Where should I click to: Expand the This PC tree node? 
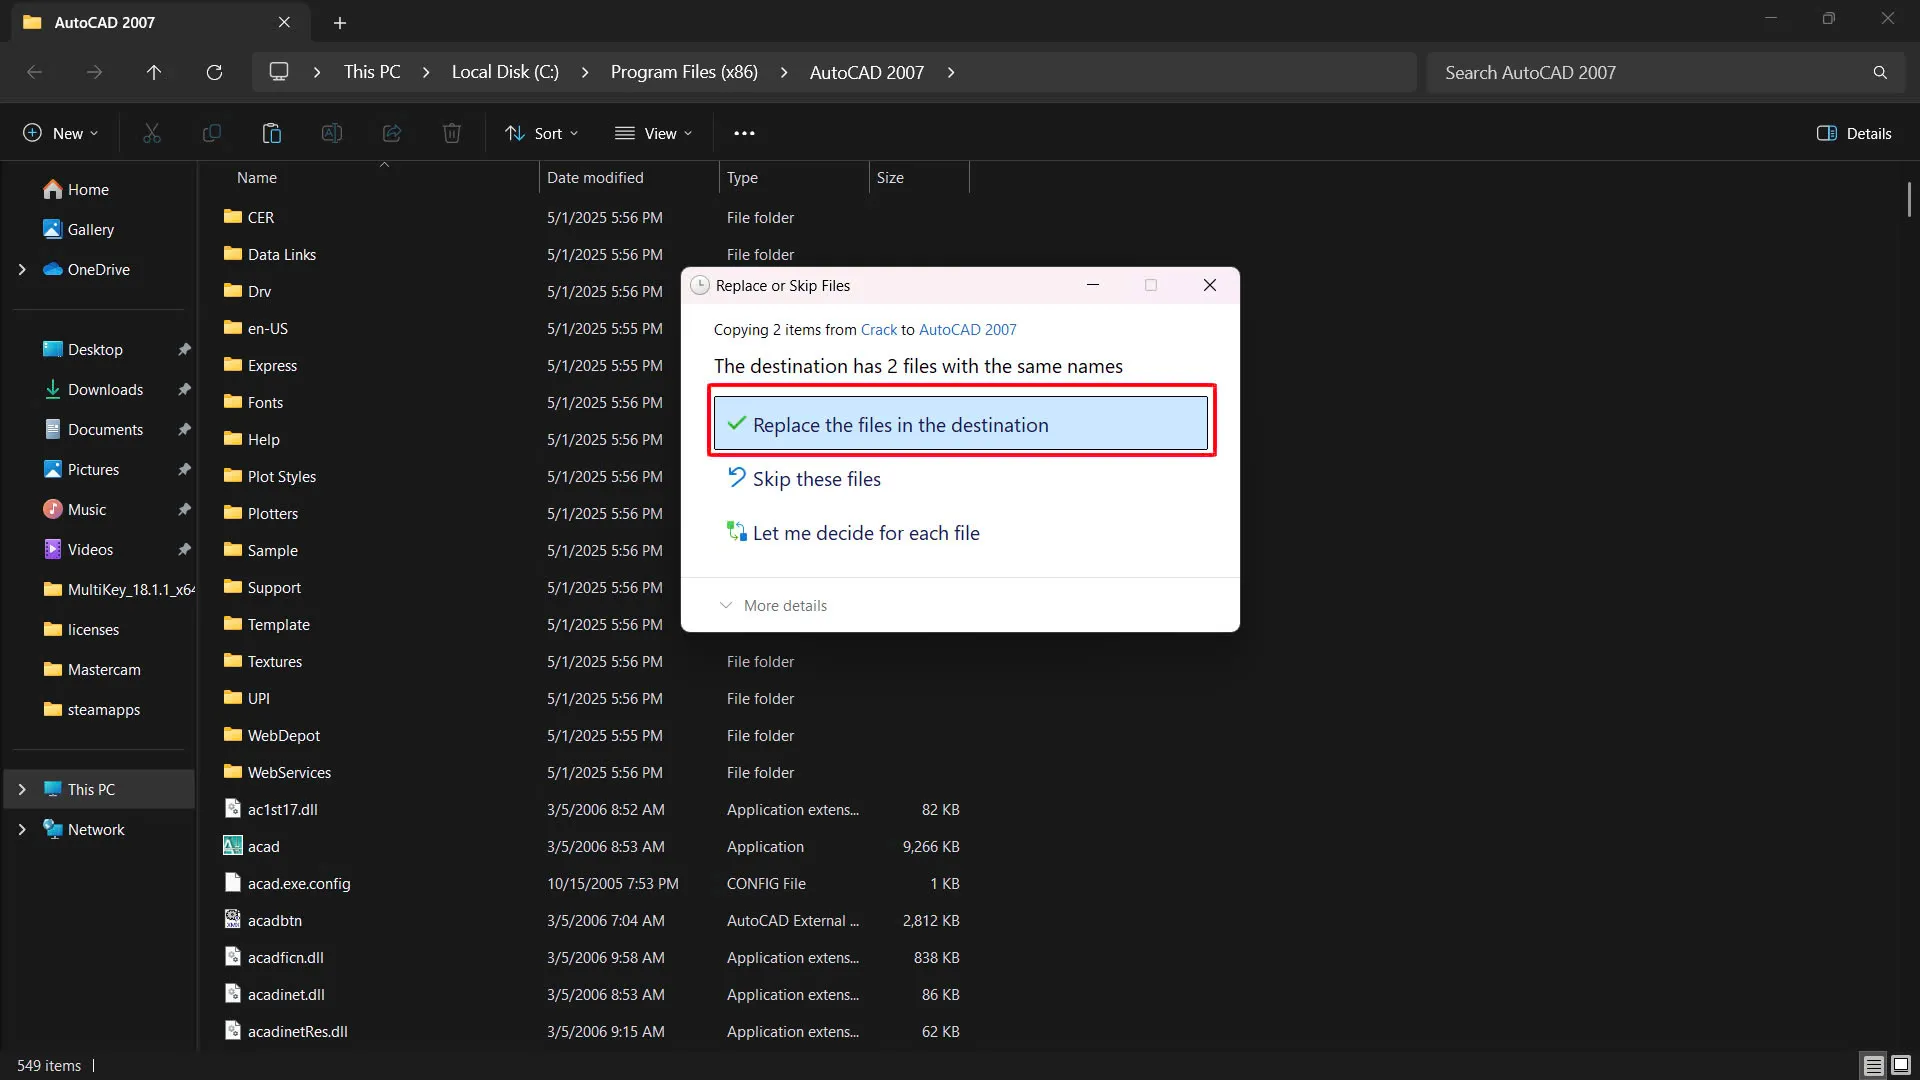[22, 789]
